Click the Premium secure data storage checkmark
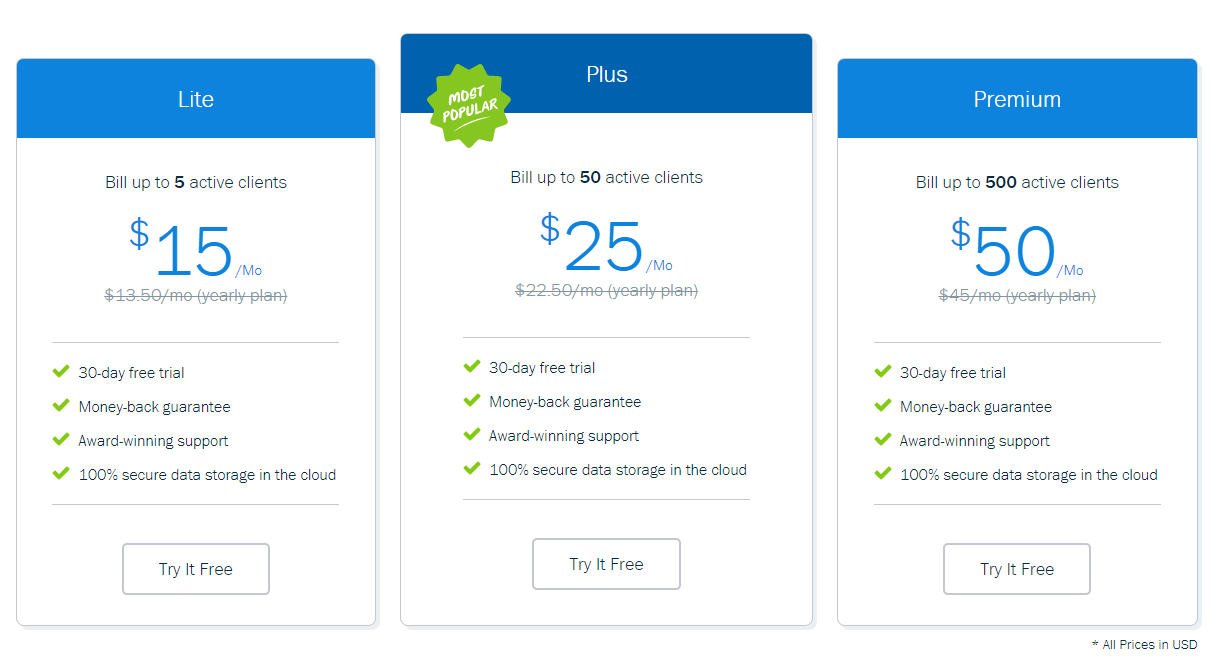Screen dimensions: 1221x665 coord(882,474)
